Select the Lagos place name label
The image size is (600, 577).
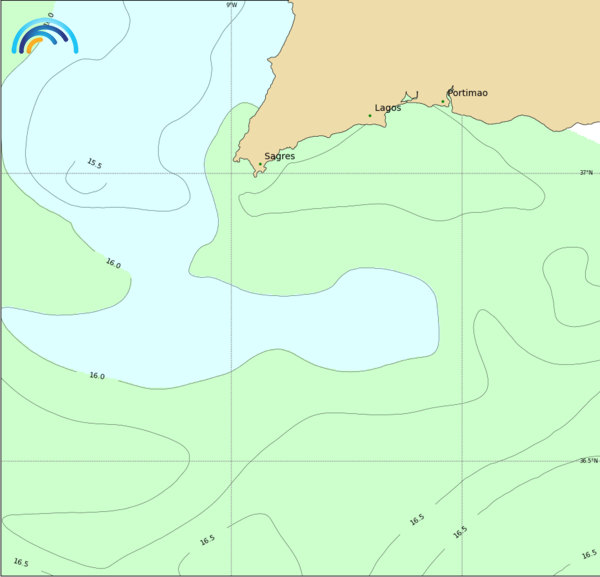[388, 108]
